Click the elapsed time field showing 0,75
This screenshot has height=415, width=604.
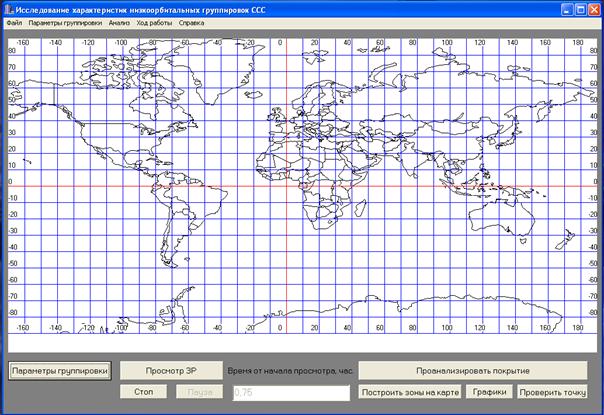290,393
